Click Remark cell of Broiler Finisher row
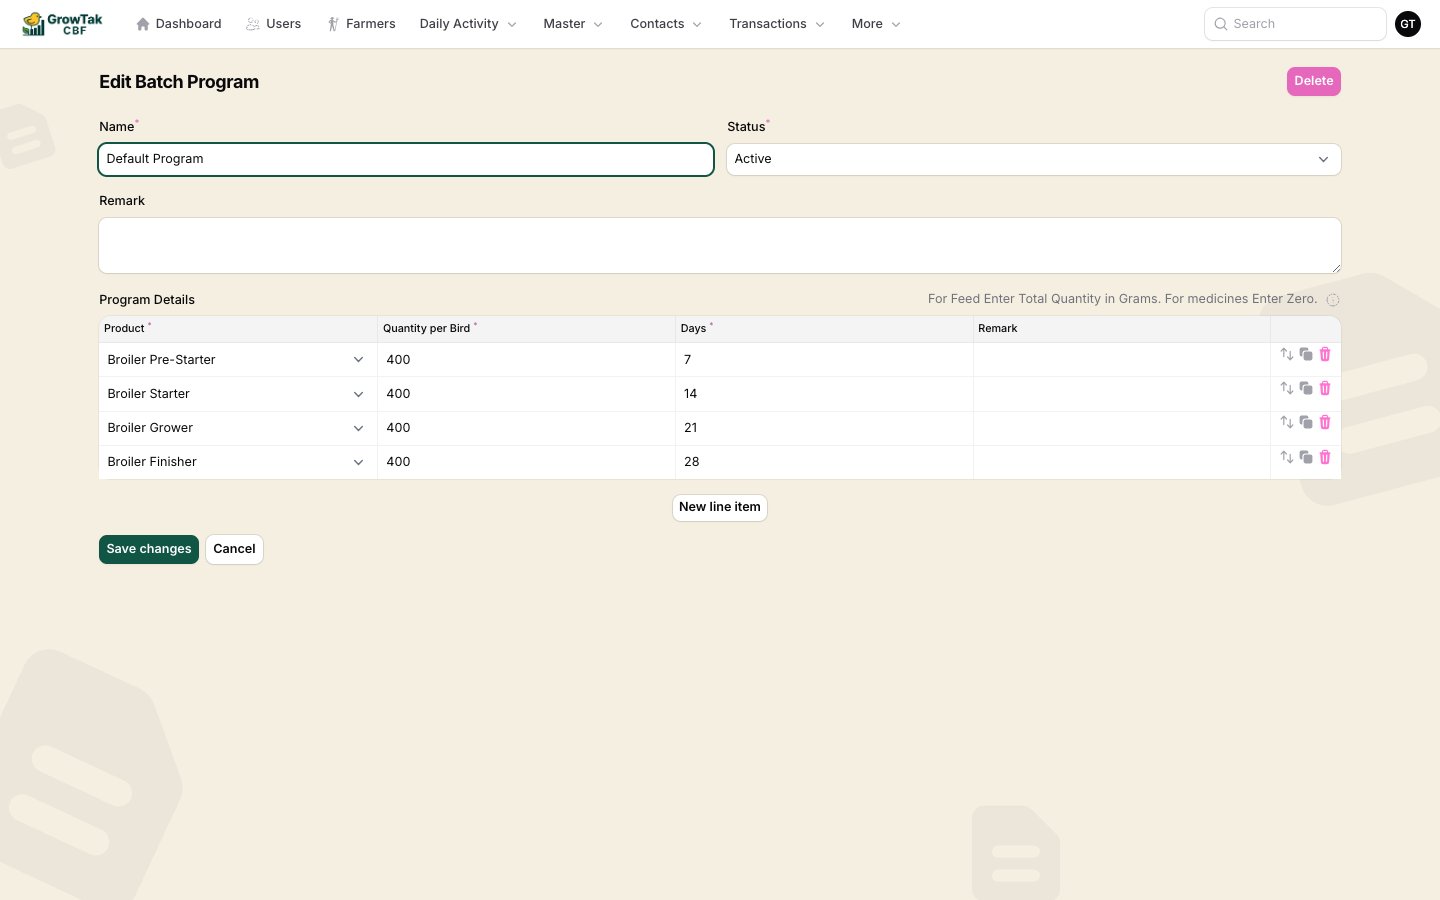 point(1122,462)
